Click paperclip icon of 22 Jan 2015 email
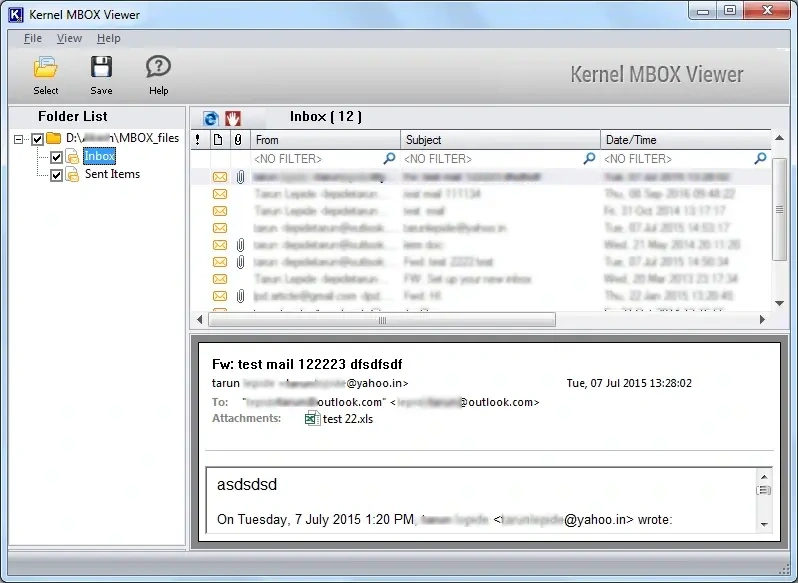Image resolution: width=798 pixels, height=583 pixels. [x=240, y=296]
